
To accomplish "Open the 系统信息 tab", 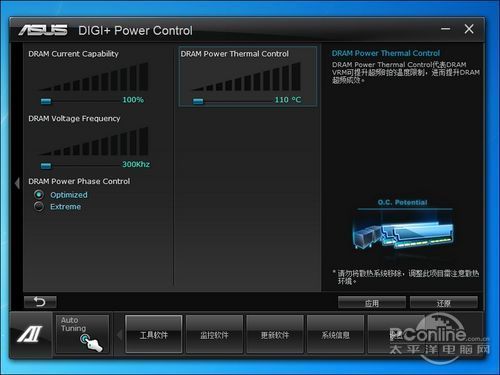I will click(x=336, y=334).
